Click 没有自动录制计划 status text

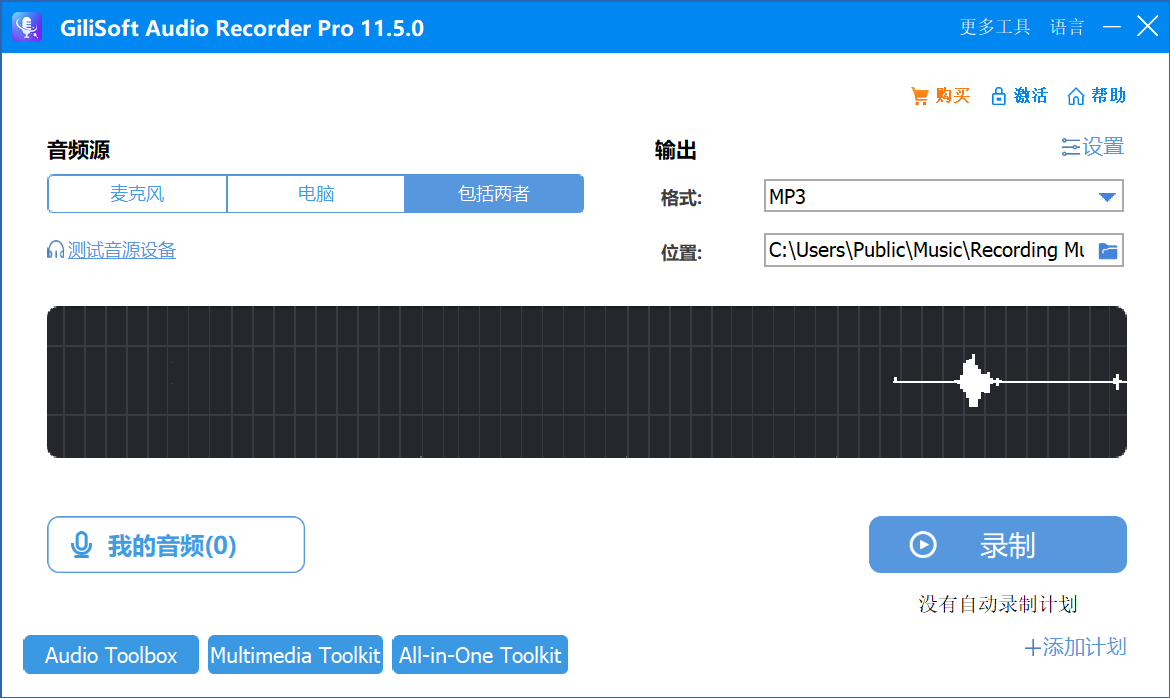pos(998,604)
